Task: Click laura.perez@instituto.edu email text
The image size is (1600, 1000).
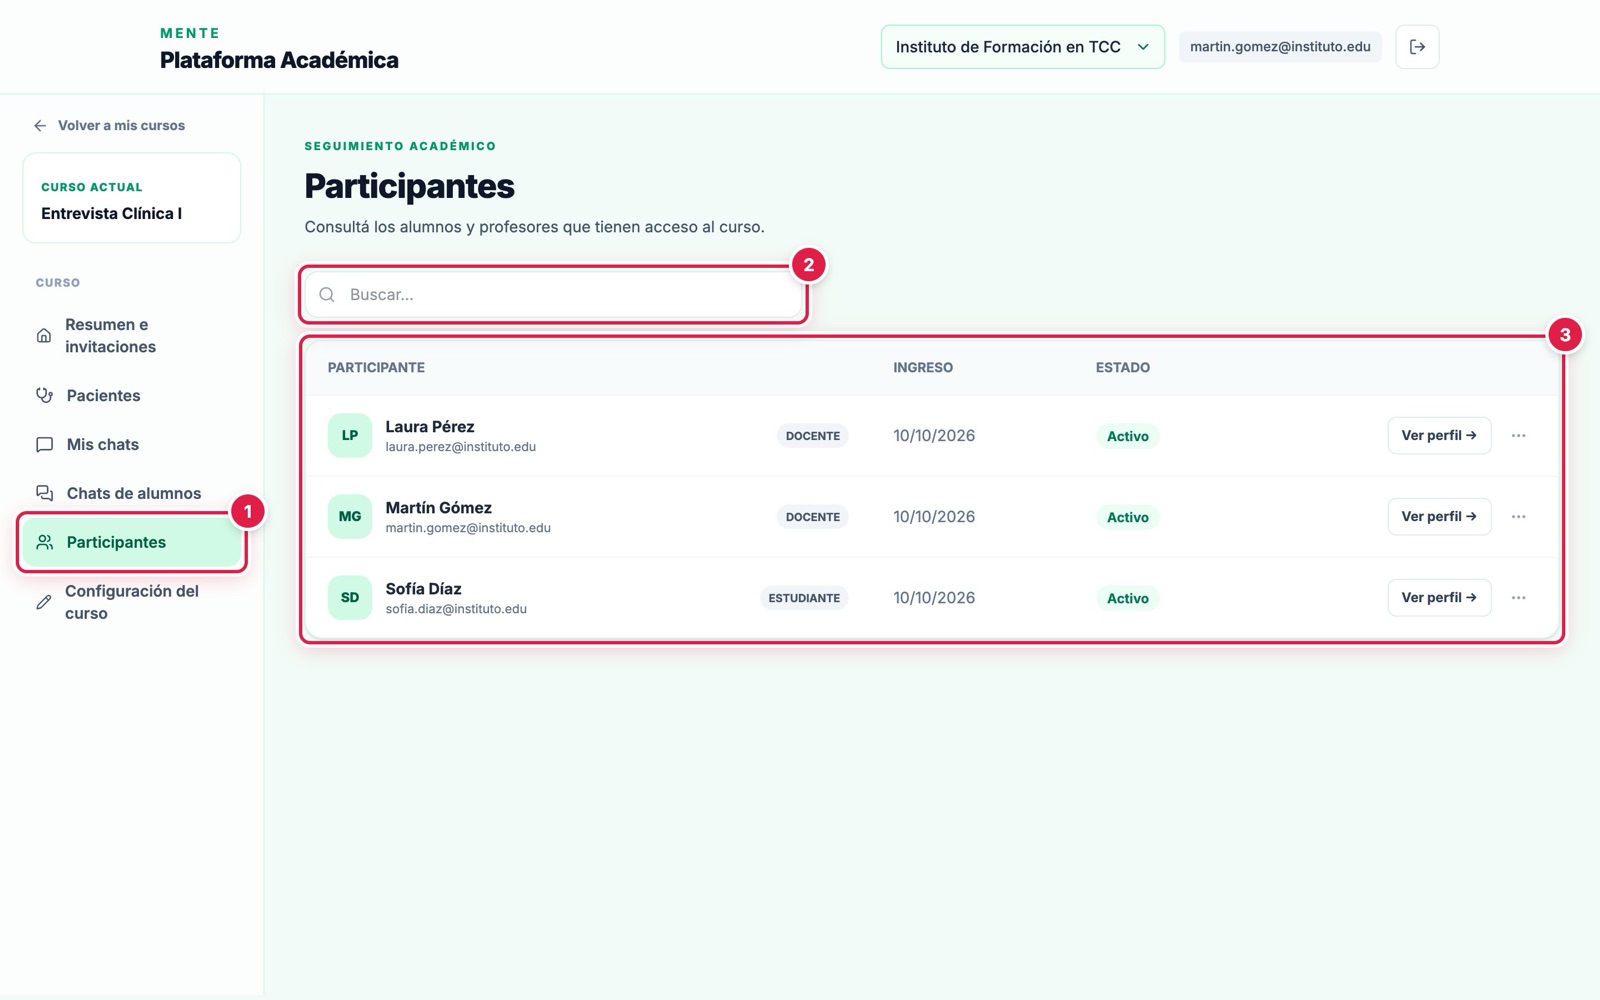Action: coord(461,447)
